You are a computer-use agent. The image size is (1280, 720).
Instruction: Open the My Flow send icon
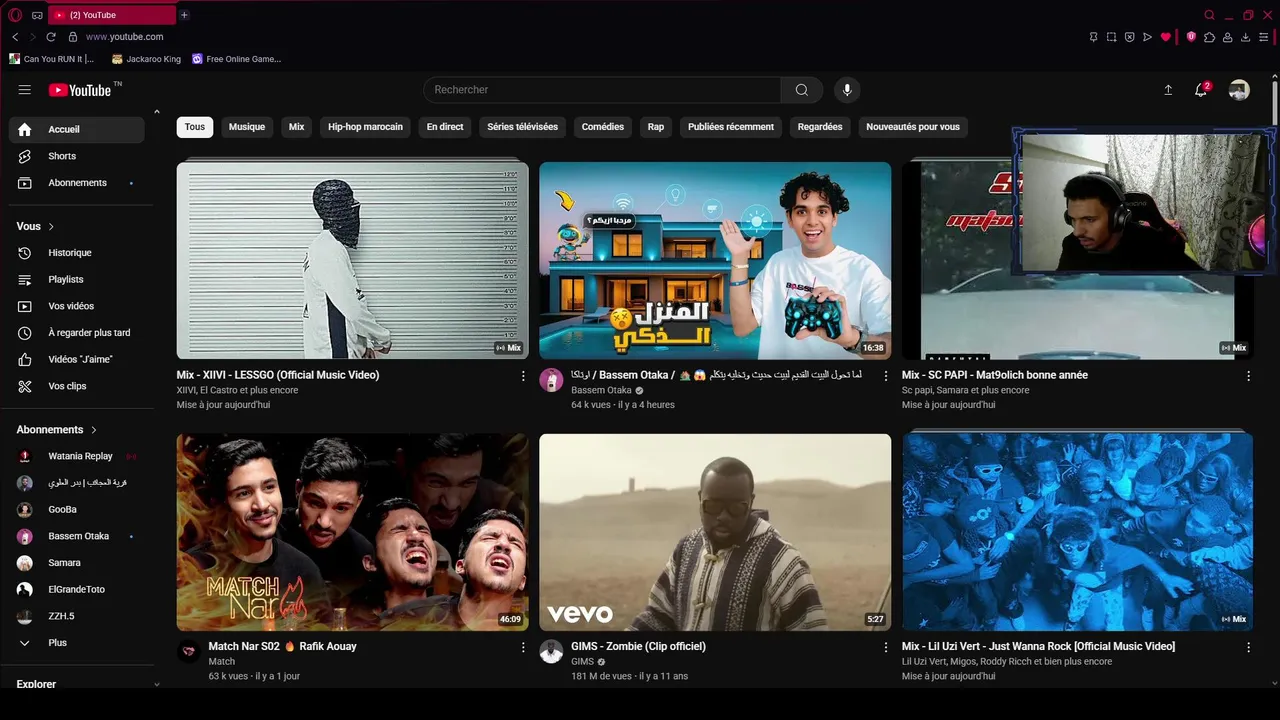pyautogui.click(x=1147, y=37)
